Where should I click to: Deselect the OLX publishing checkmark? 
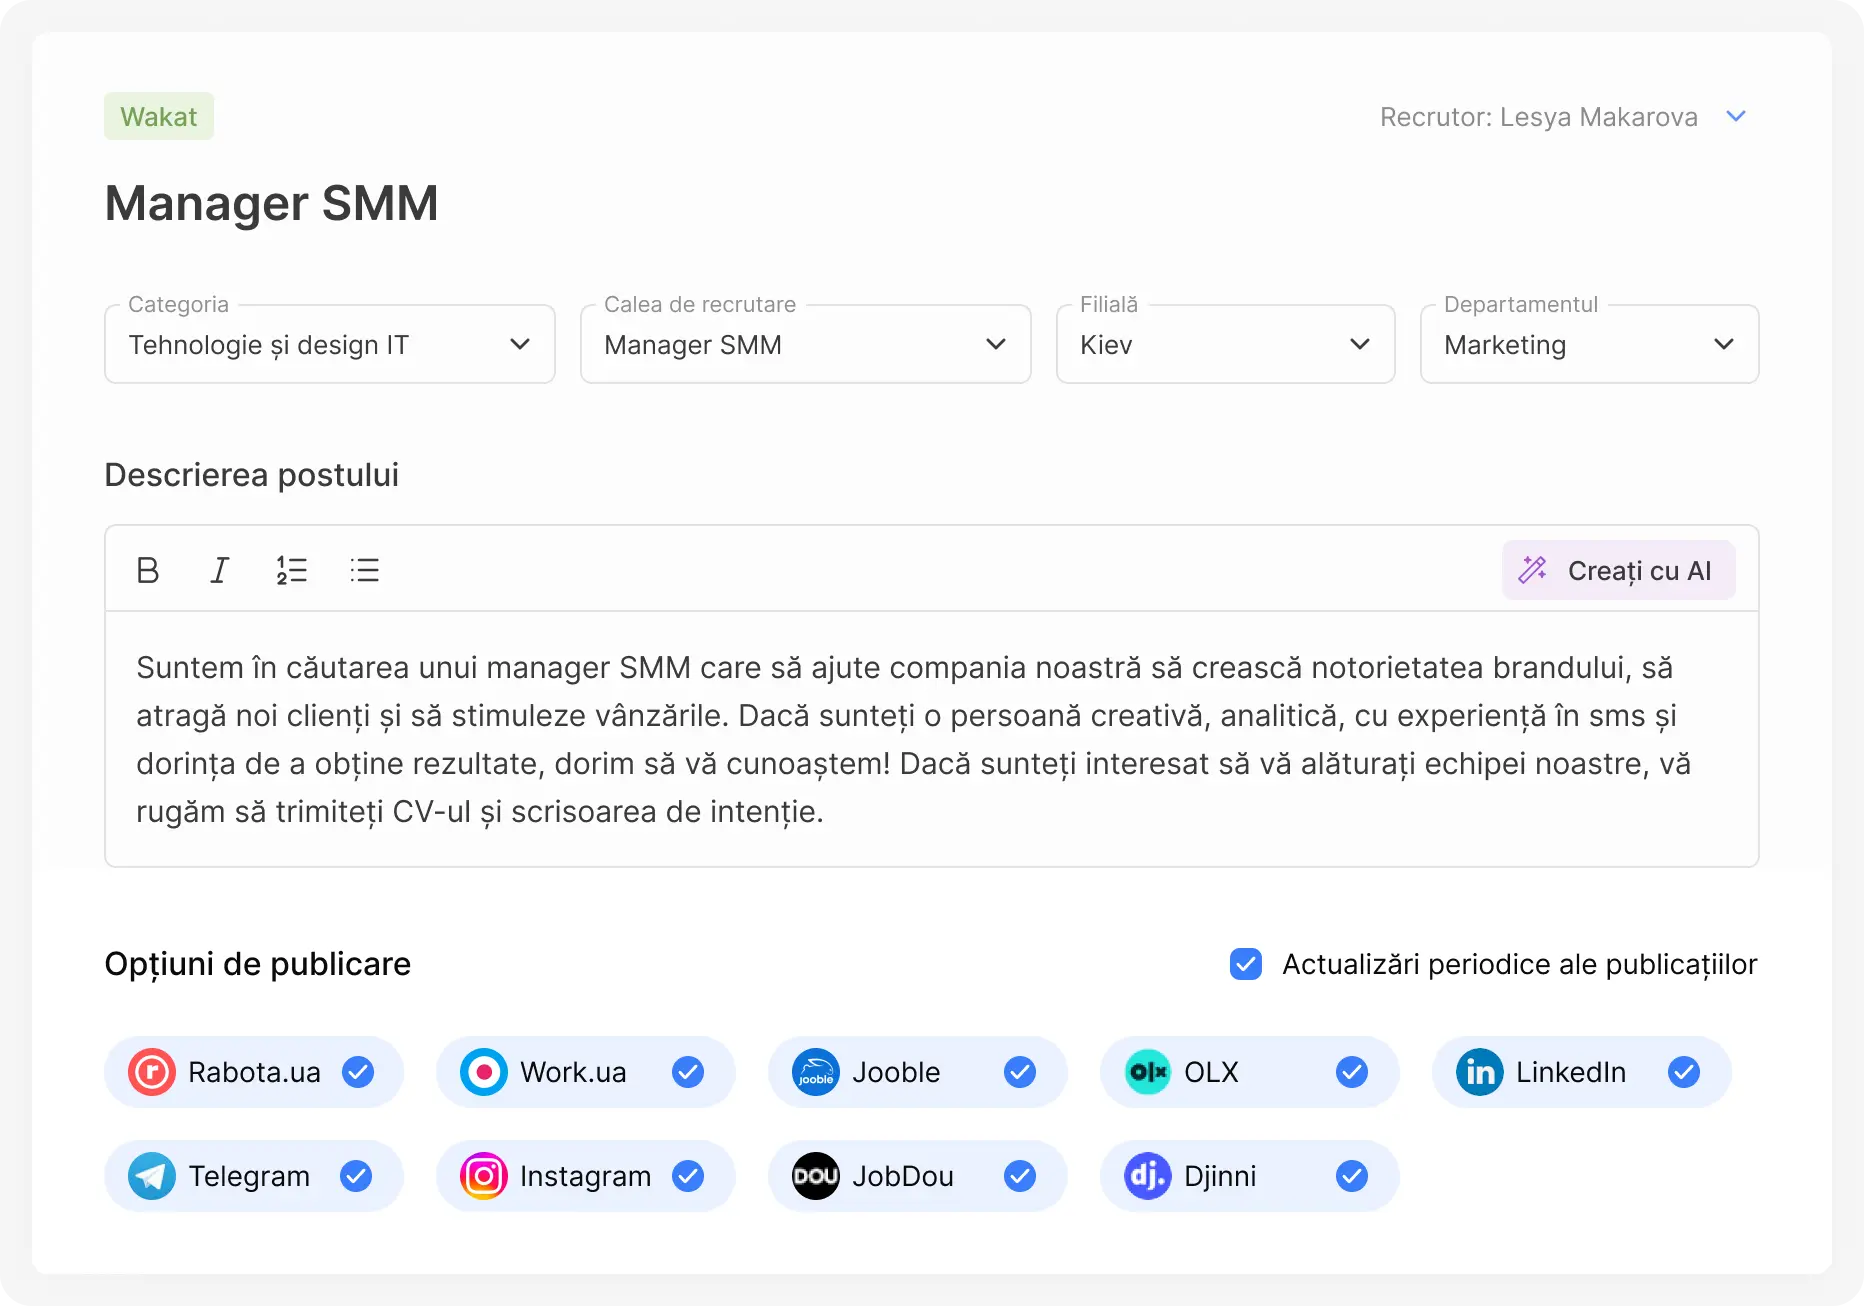pos(1352,1072)
